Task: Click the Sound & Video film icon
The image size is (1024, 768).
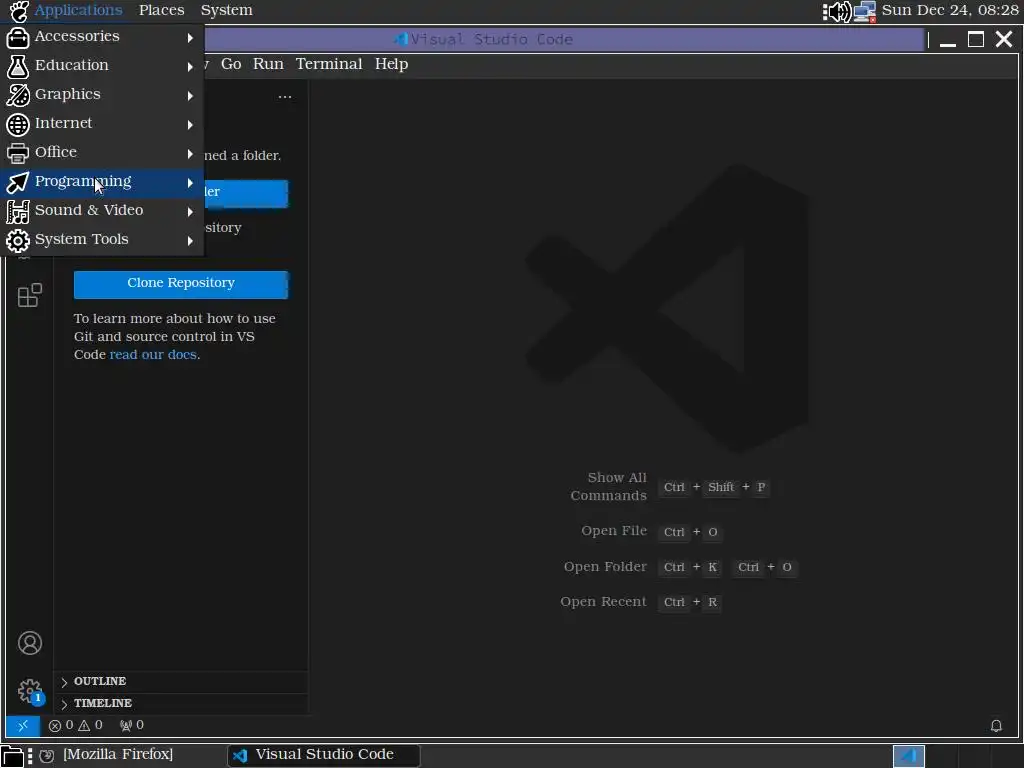Action: coord(18,211)
